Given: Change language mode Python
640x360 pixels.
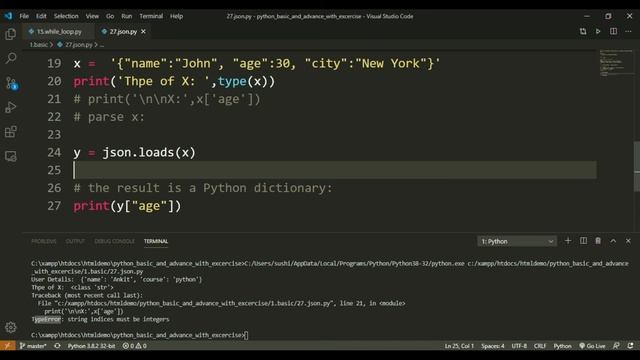Looking at the screenshot, I should tap(562, 346).
